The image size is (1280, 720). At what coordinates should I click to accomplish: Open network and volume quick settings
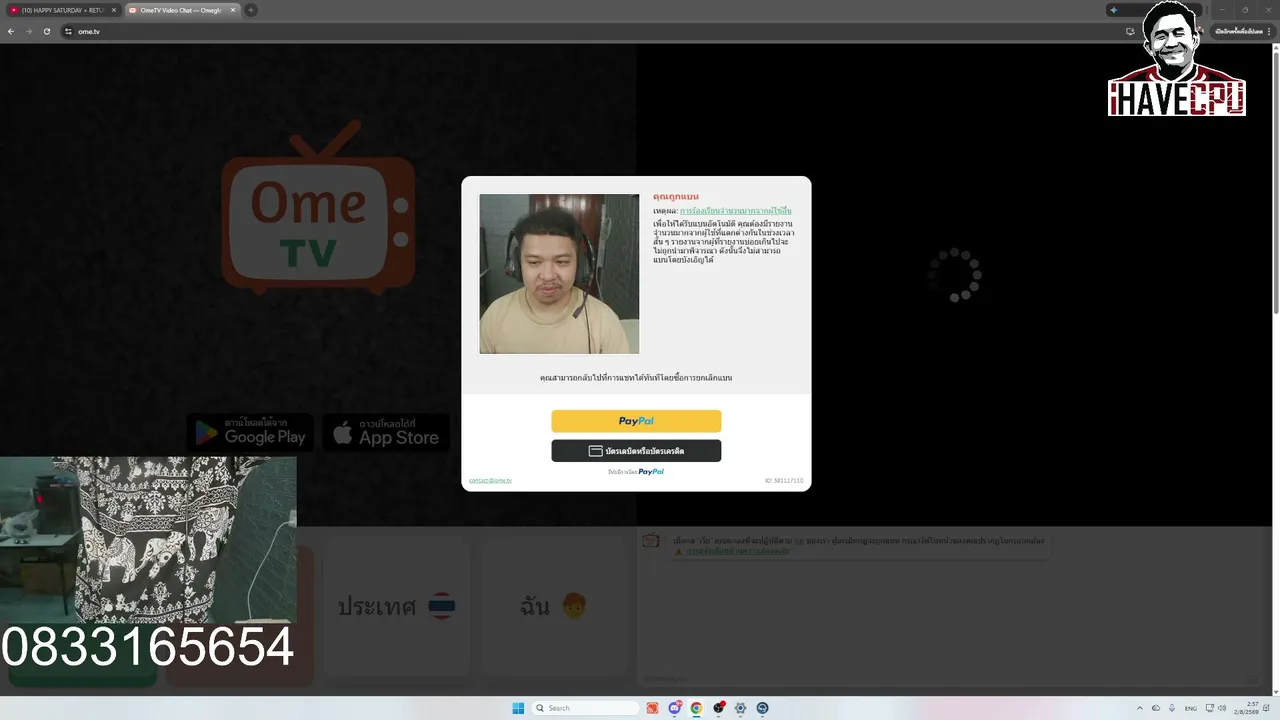[x=1216, y=708]
